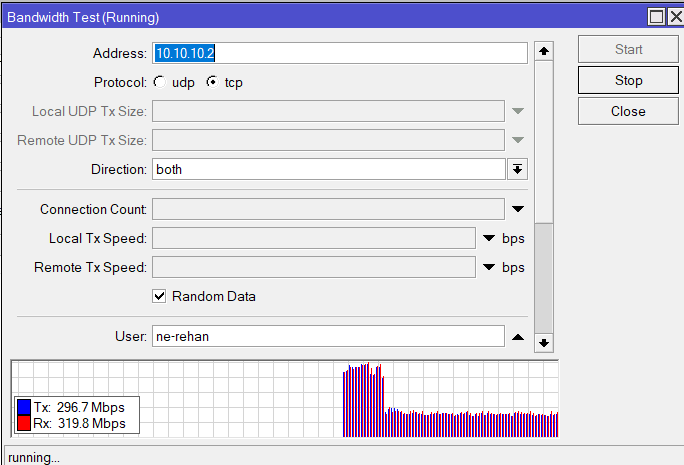
Task: Click the Bandwidth Test (Running) title
Action: [83, 17]
